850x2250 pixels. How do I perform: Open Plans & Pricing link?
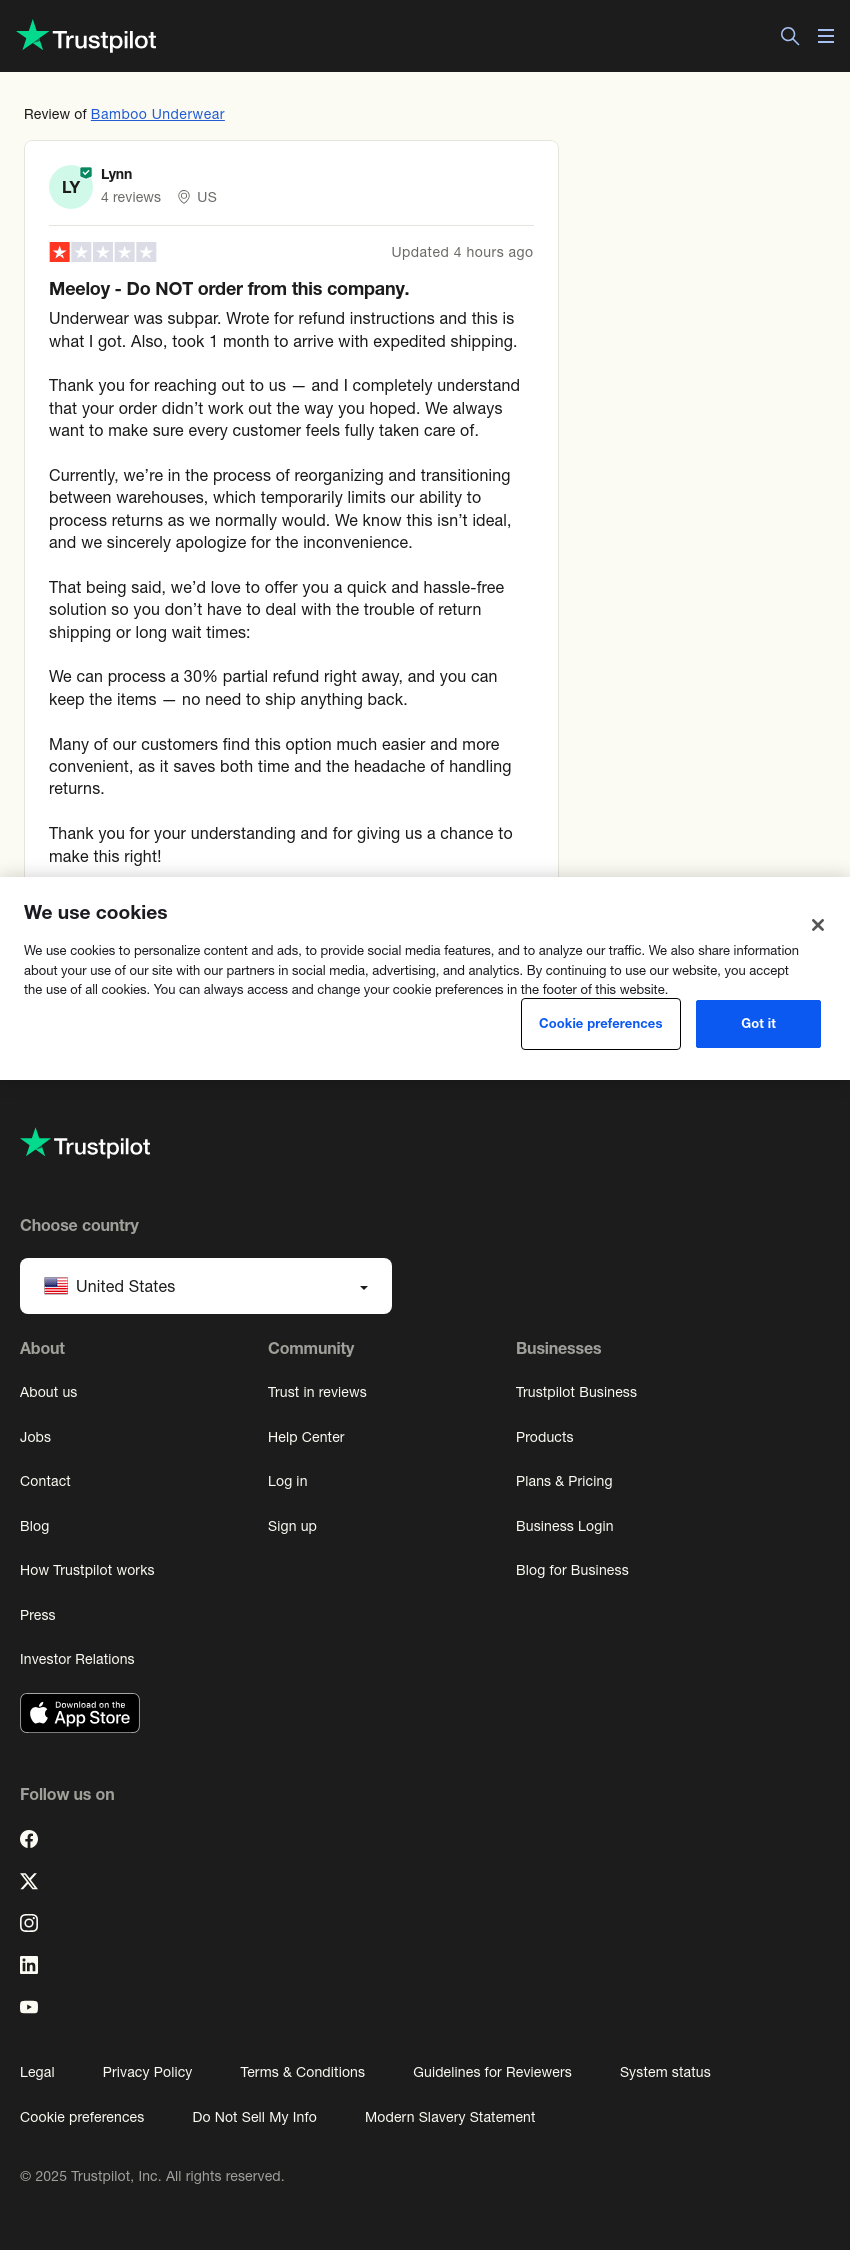(x=564, y=1481)
